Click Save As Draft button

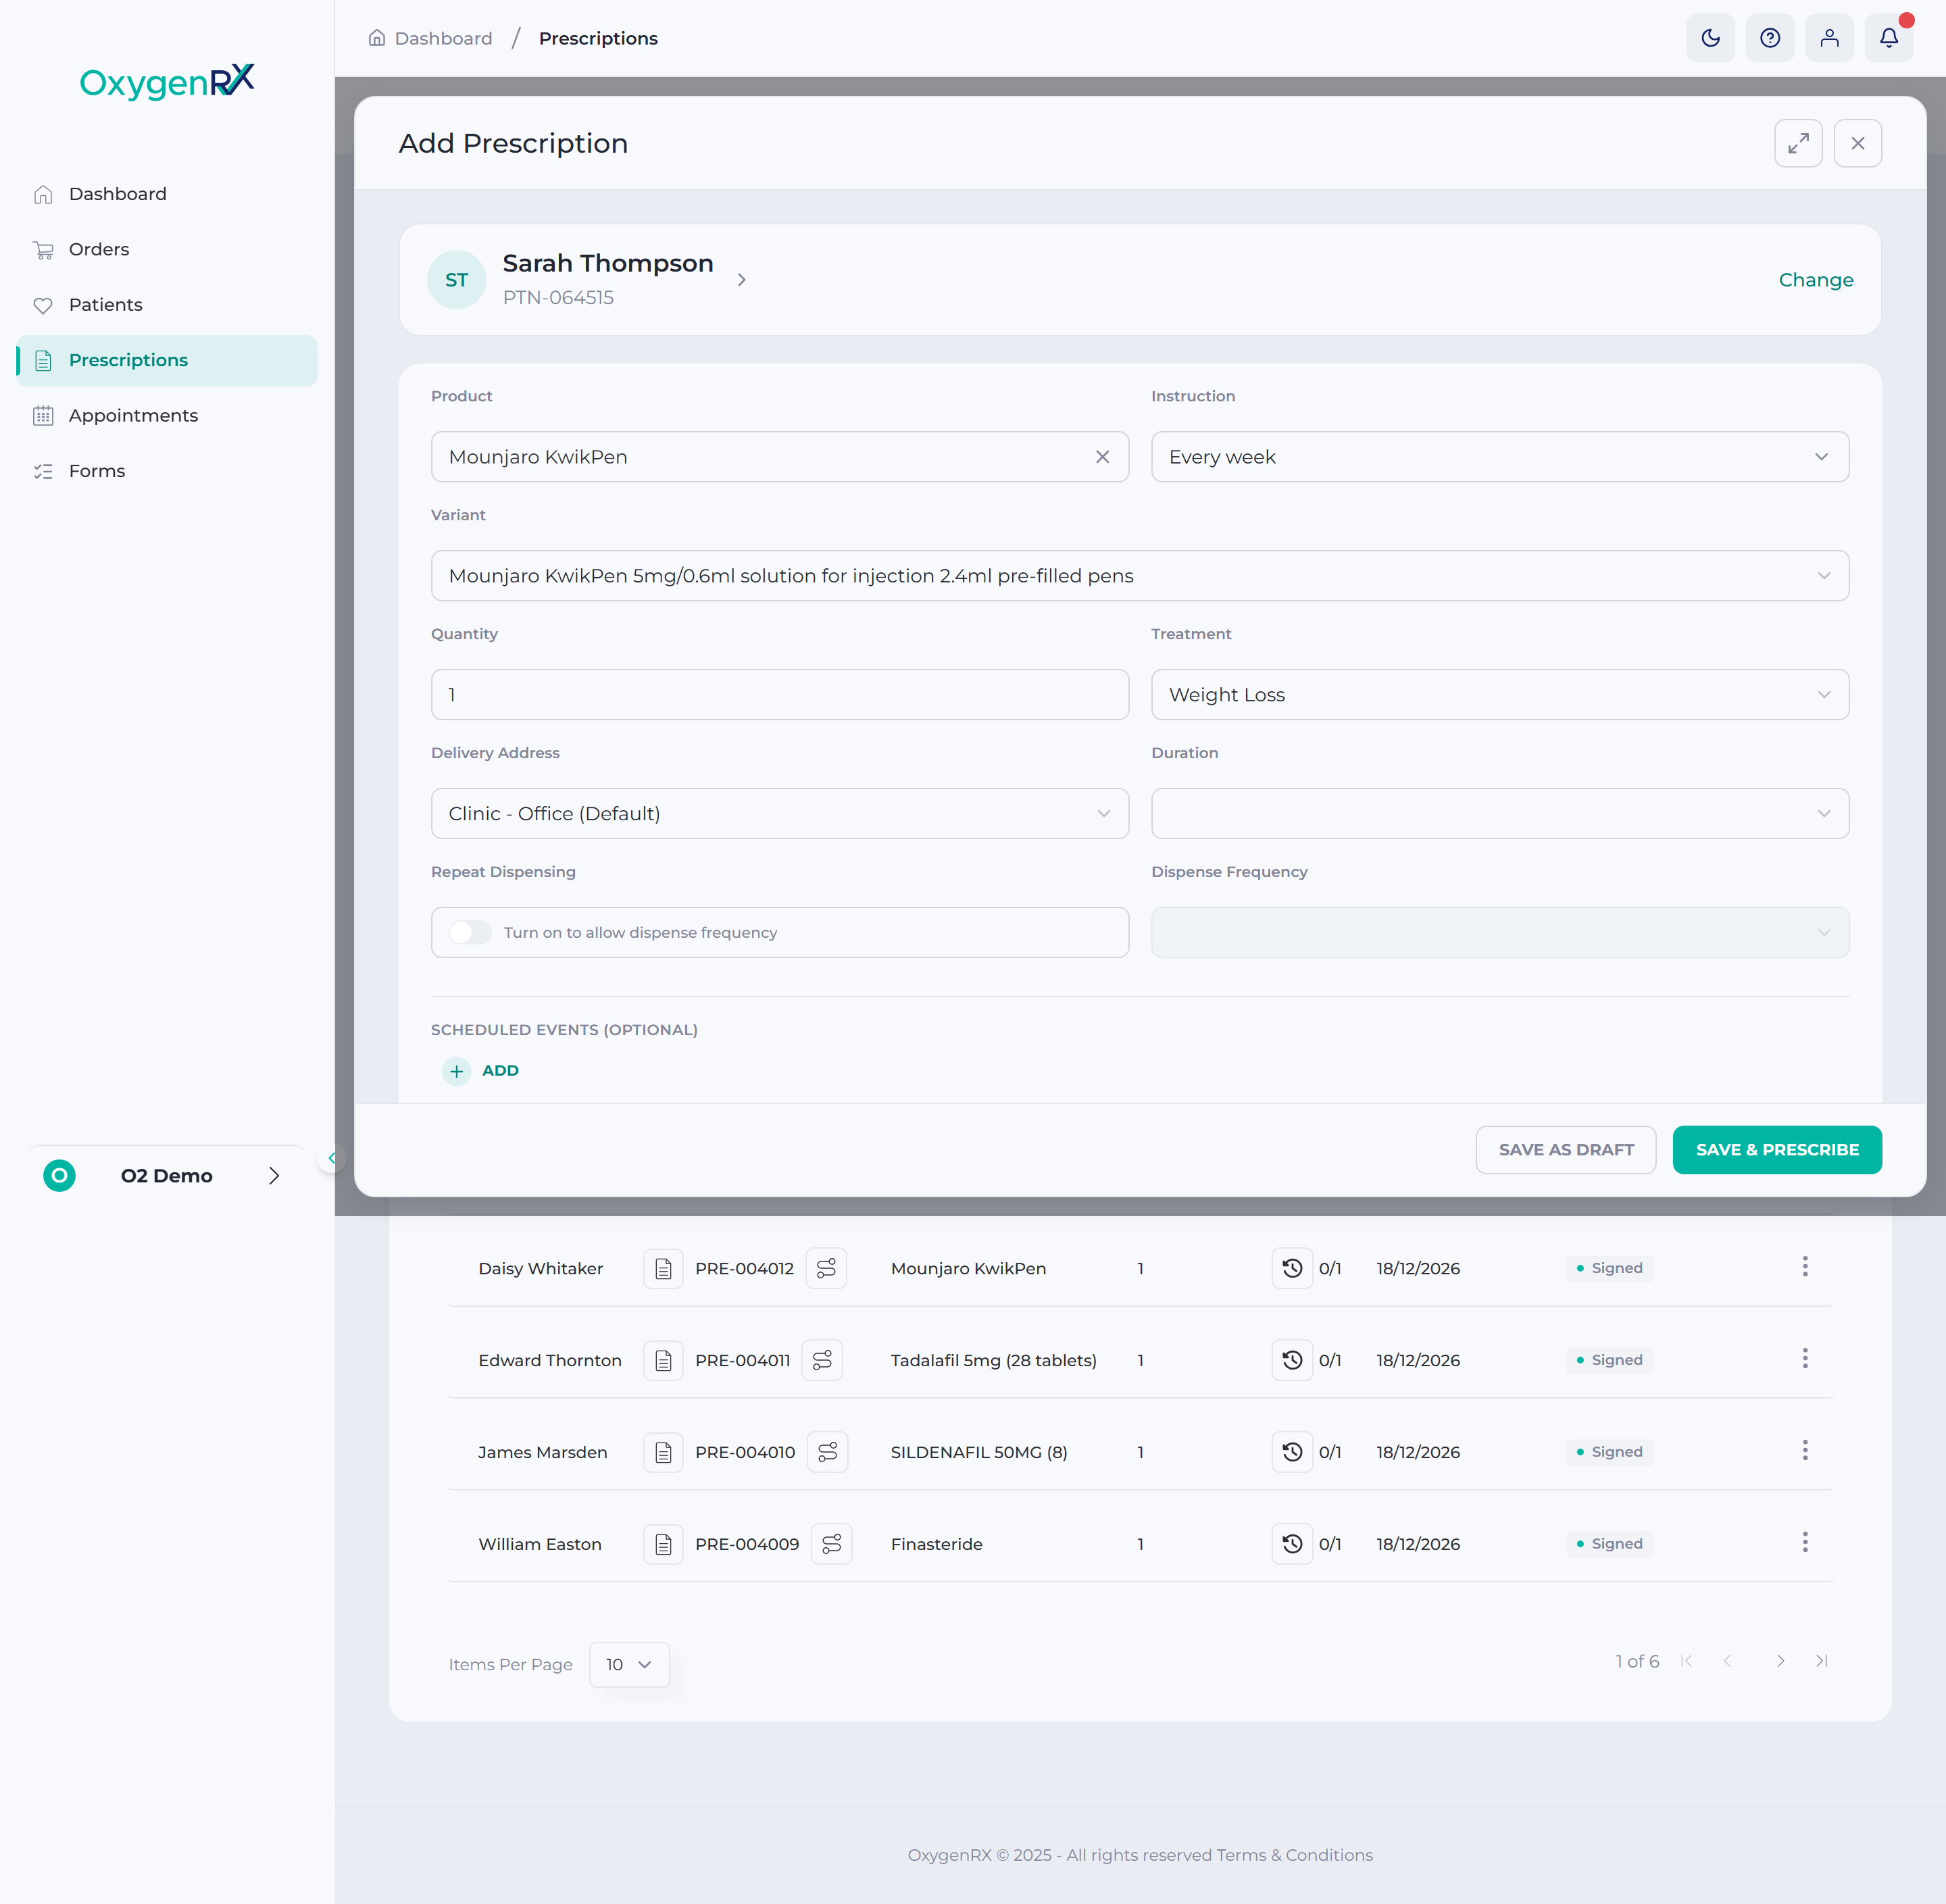[1565, 1150]
